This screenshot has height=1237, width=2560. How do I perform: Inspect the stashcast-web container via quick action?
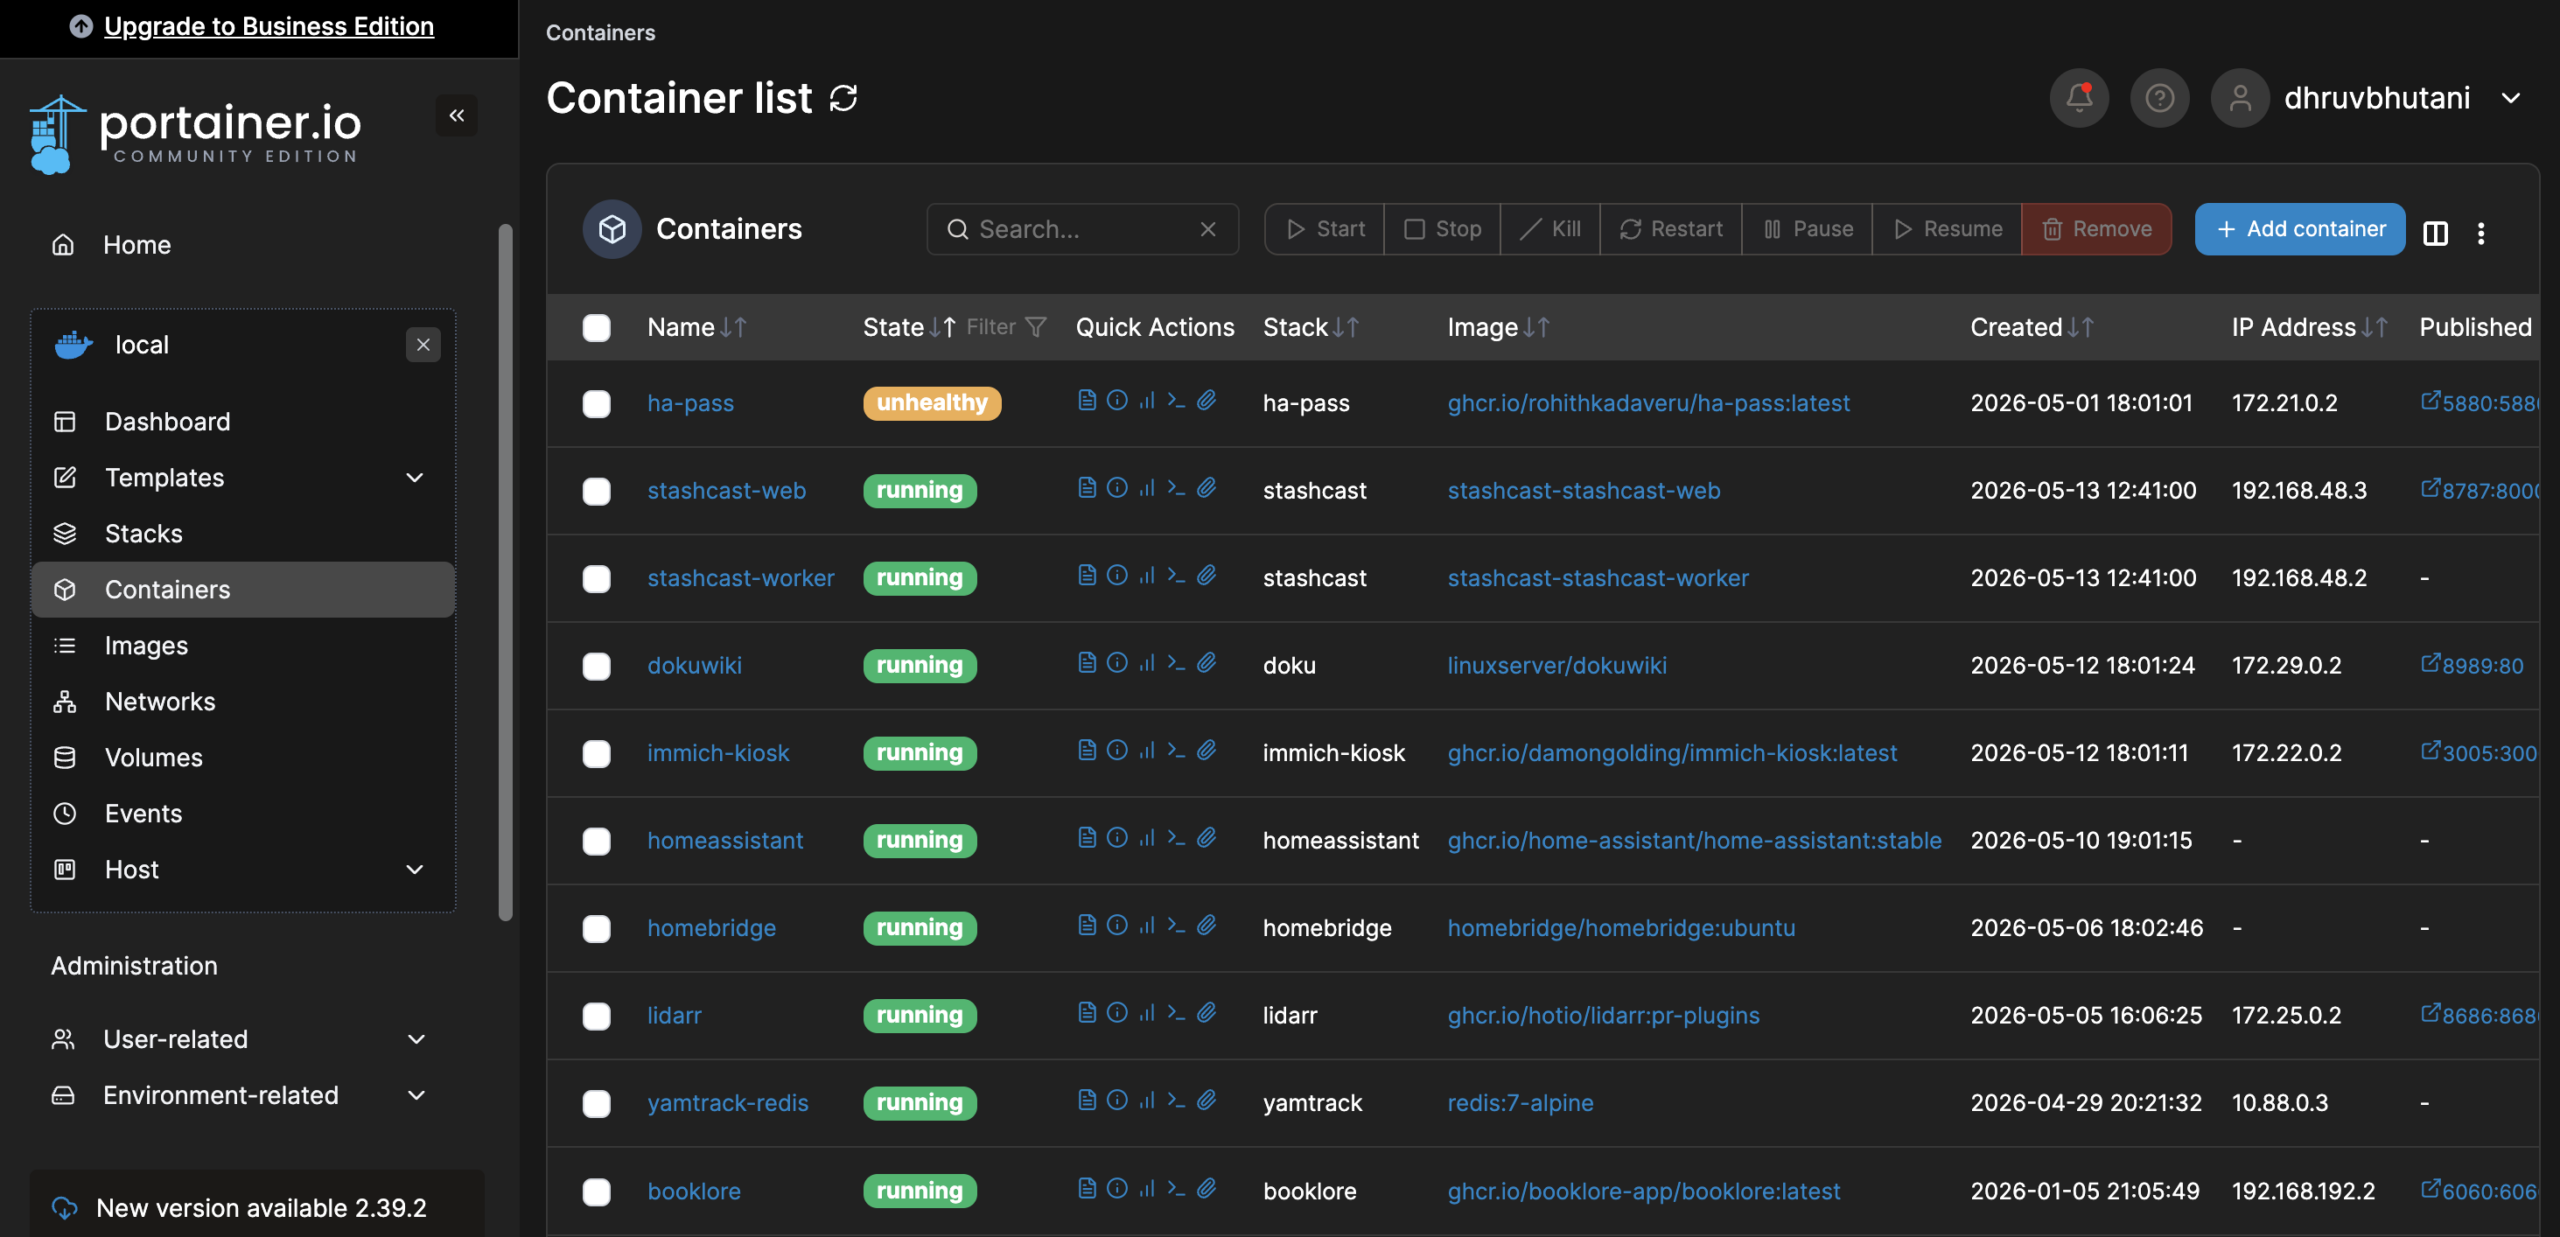1117,487
